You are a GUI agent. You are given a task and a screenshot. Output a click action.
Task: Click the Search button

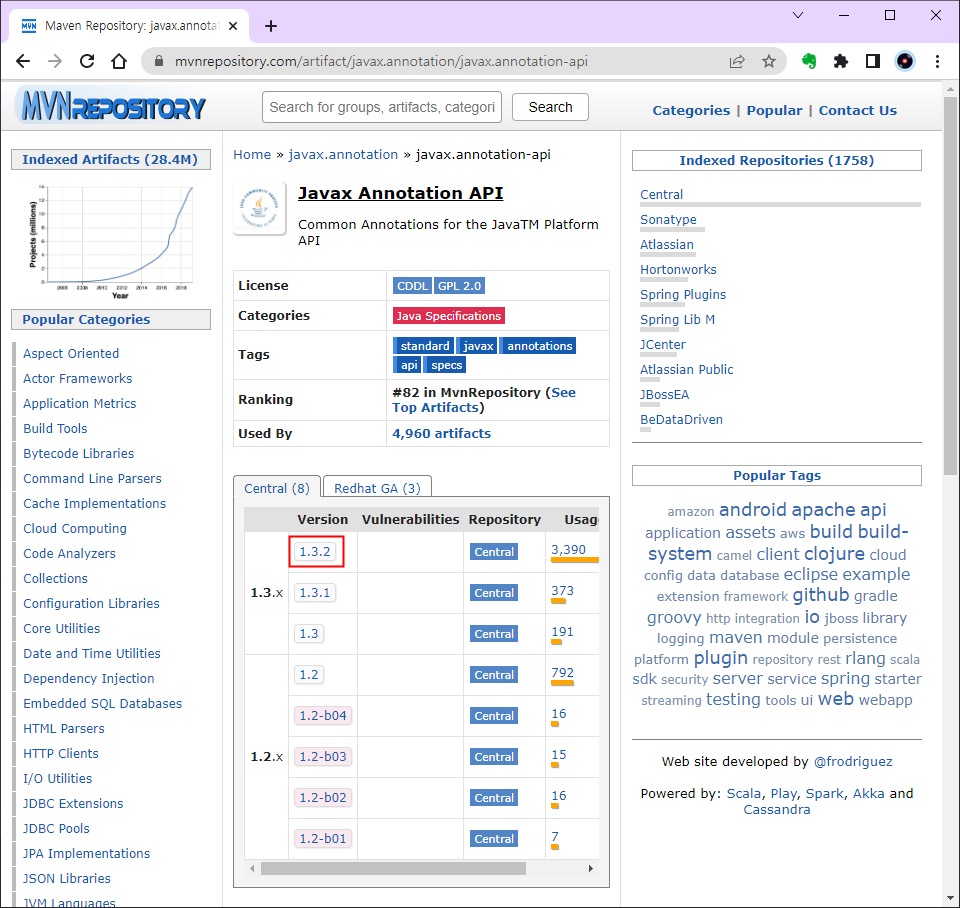point(550,107)
